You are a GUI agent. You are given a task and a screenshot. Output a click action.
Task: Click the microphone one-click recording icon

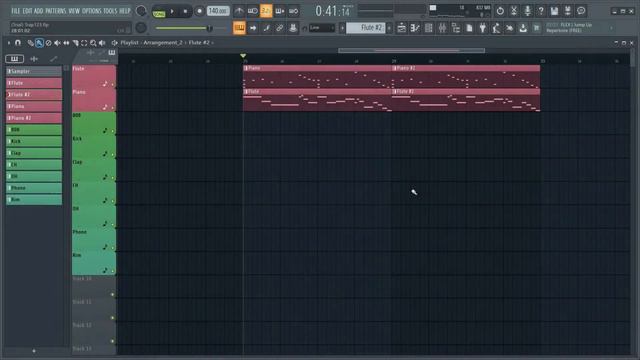527,11
